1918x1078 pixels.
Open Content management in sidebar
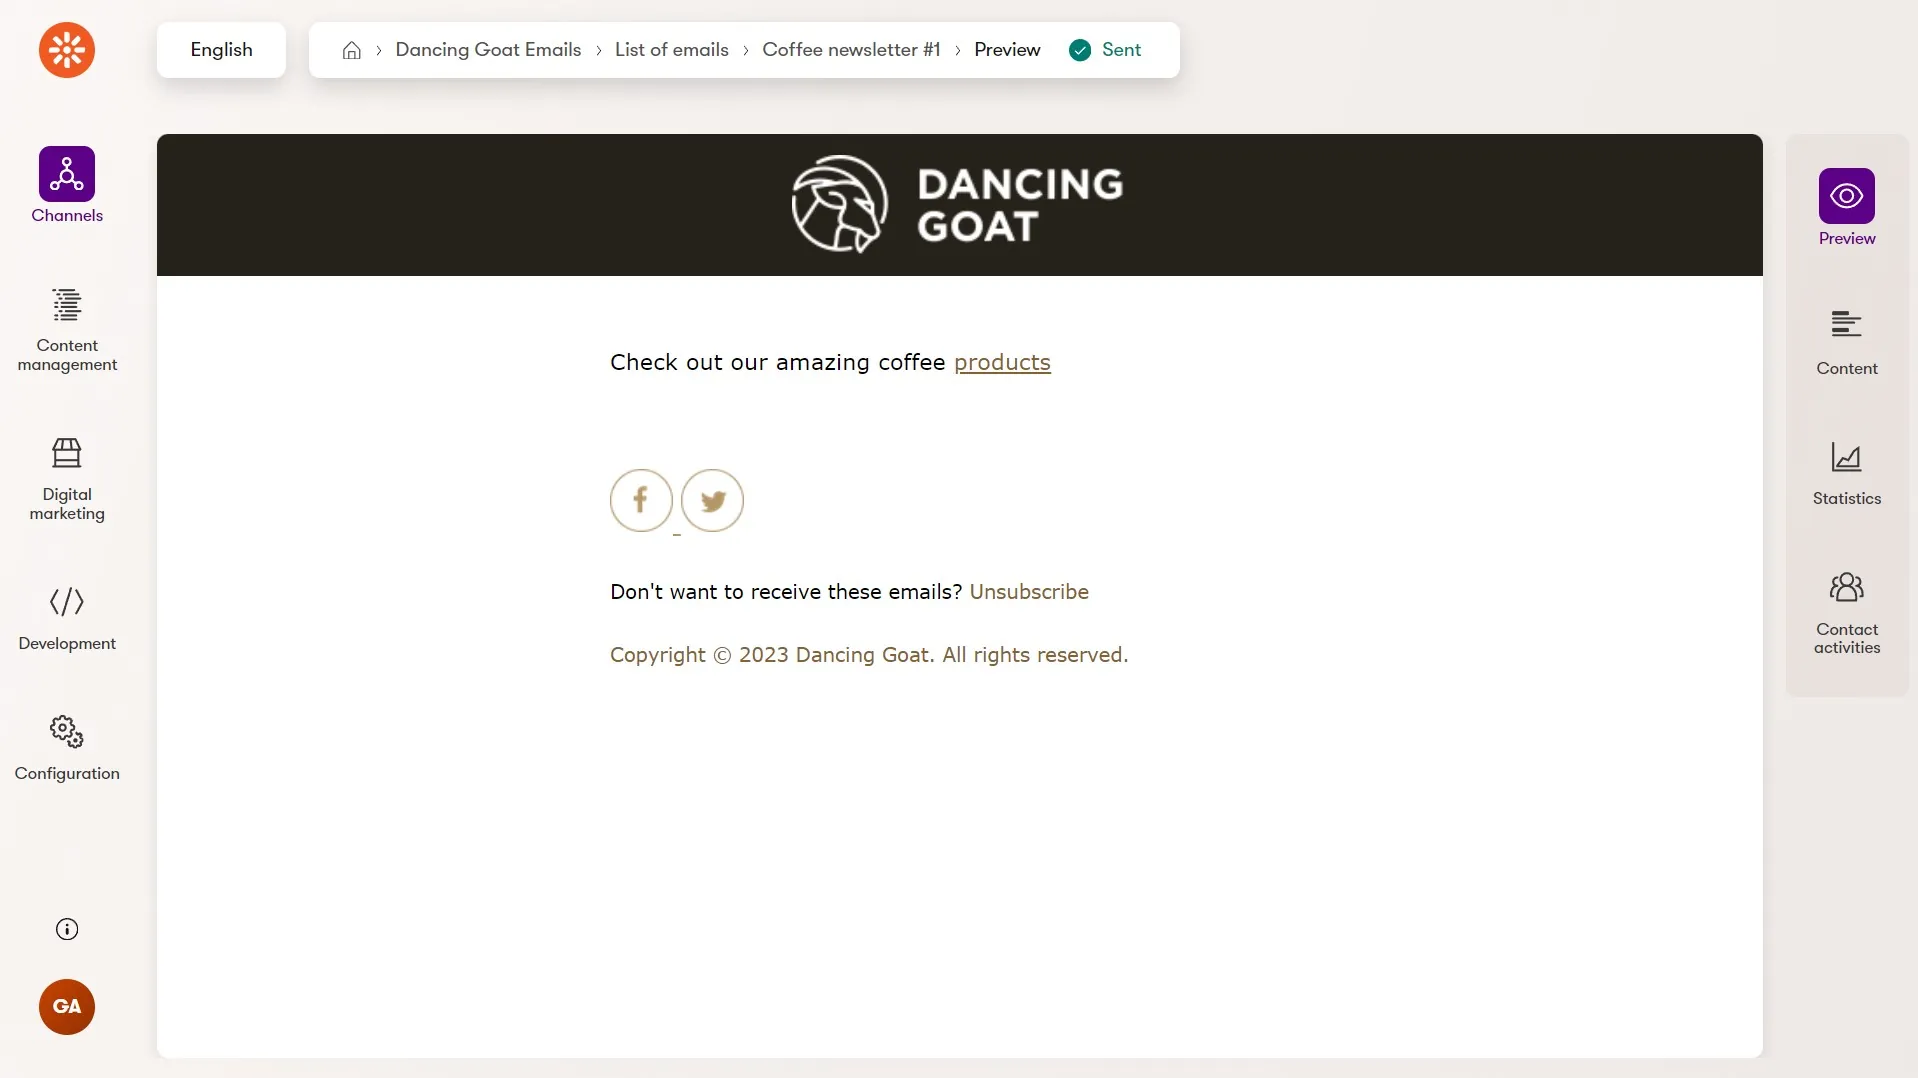(67, 330)
